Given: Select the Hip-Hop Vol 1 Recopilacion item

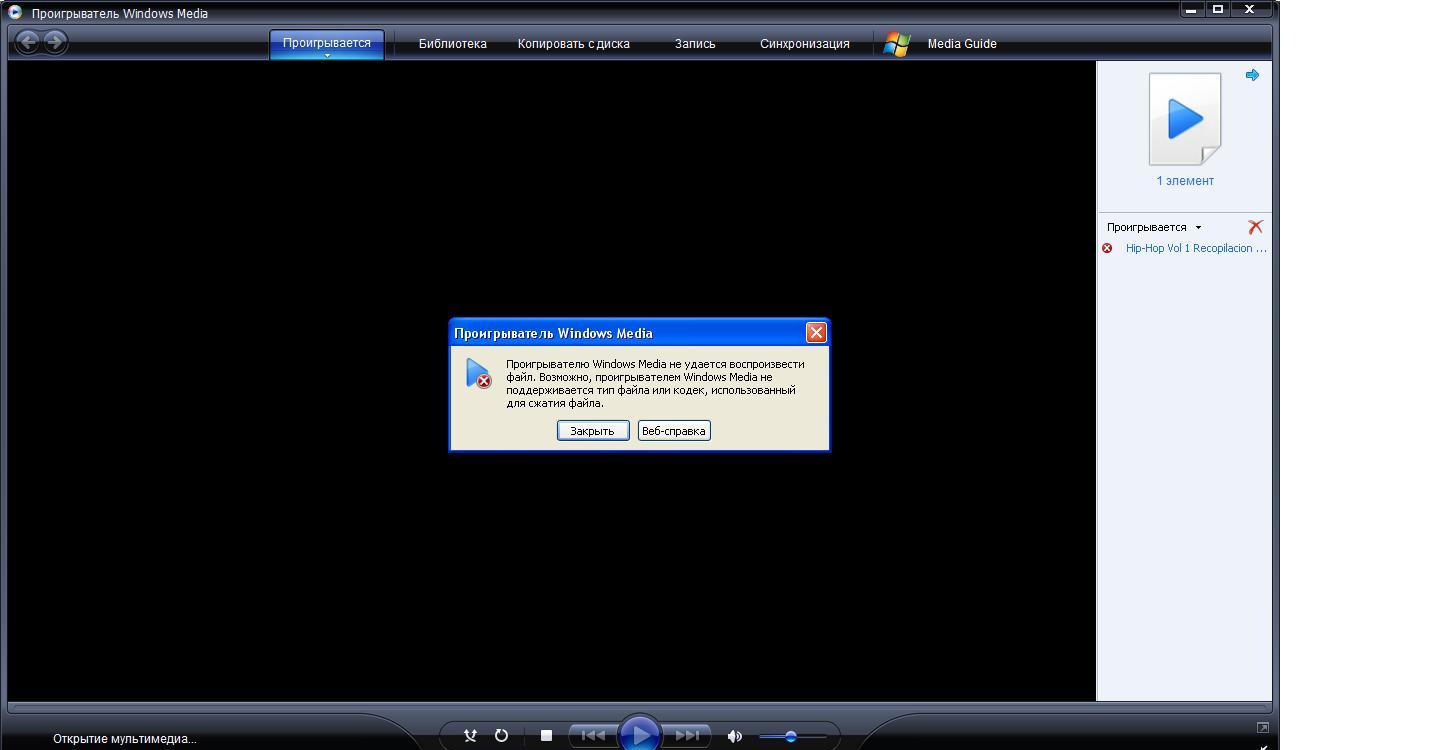Looking at the screenshot, I should tap(1196, 248).
